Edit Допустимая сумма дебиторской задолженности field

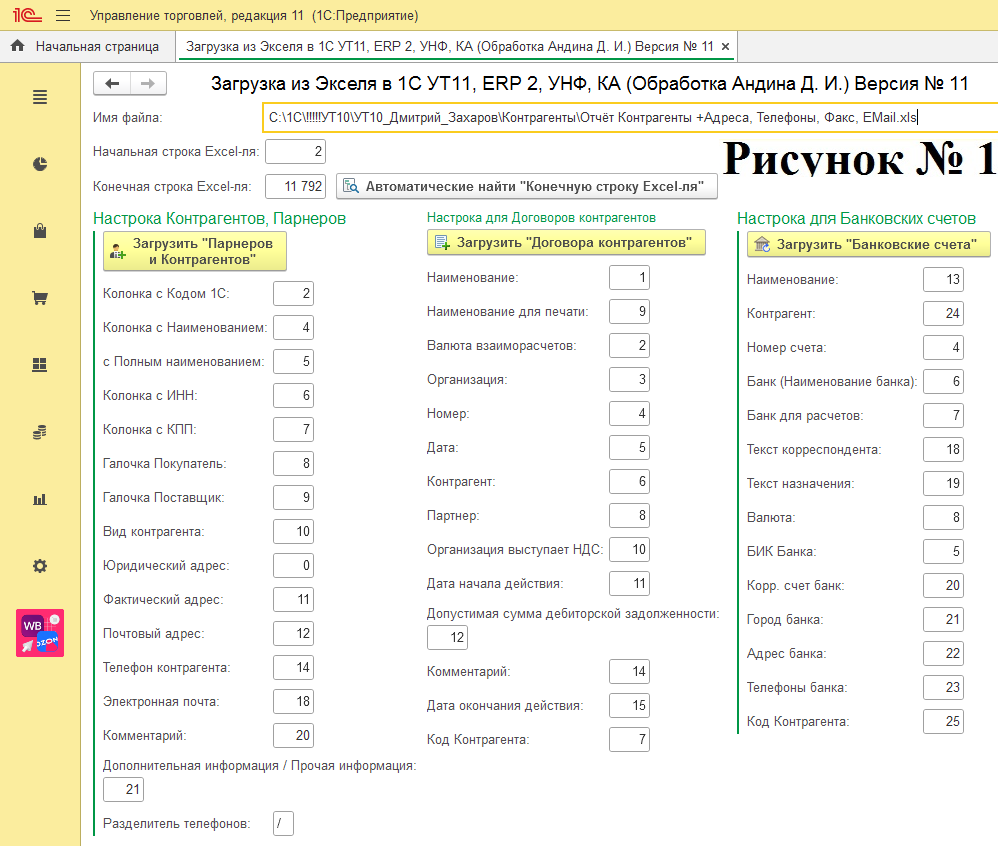[x=447, y=637]
